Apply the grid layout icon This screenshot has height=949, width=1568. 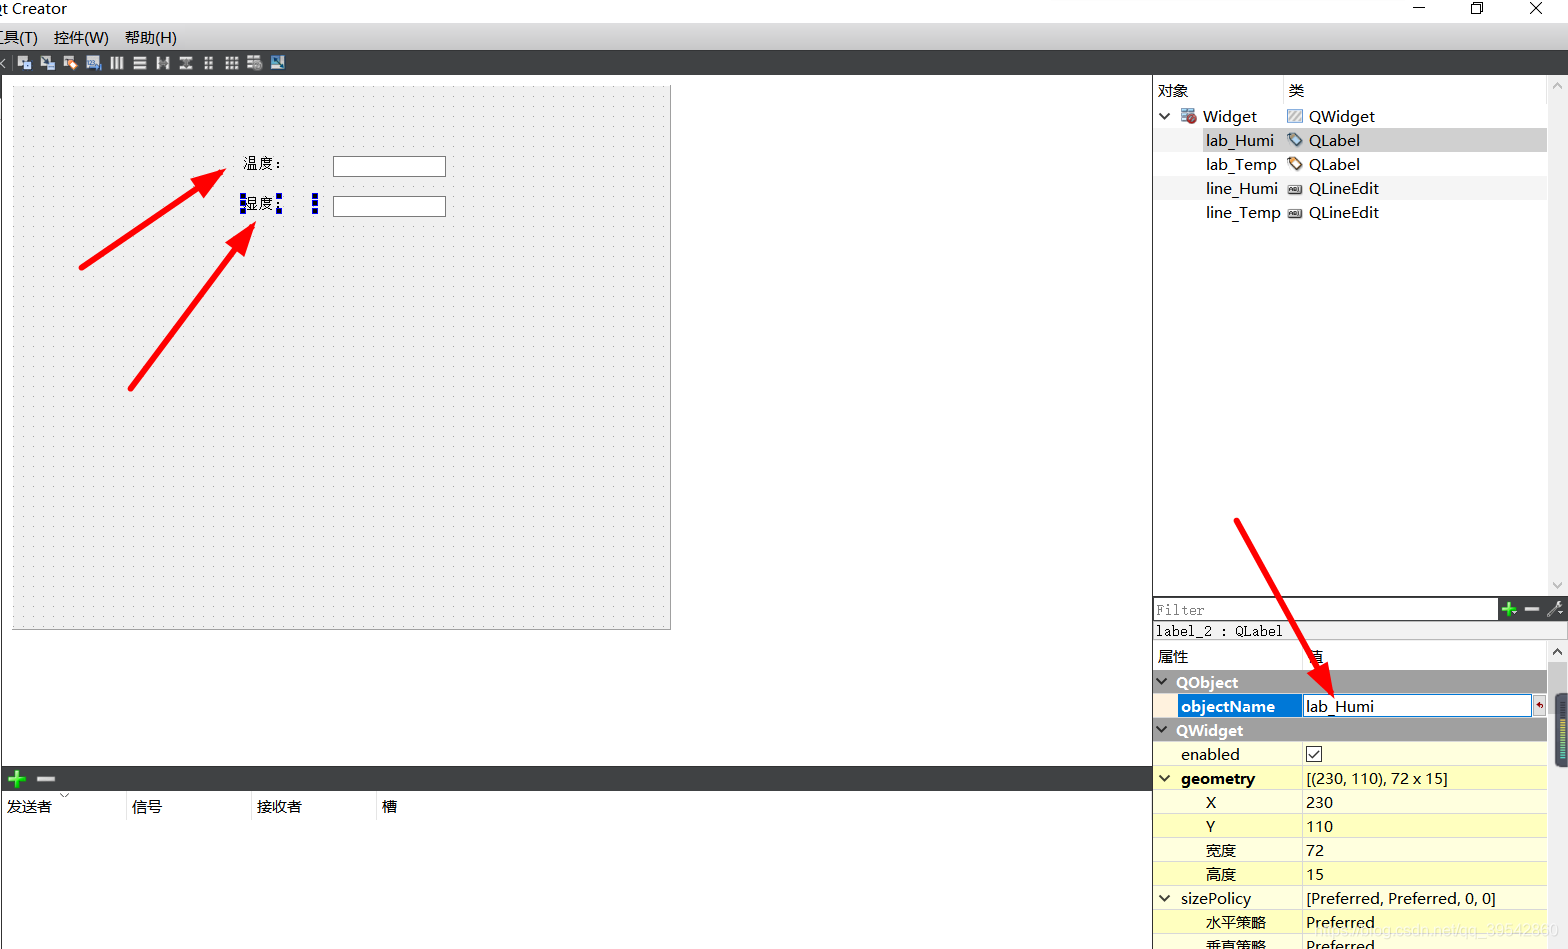pos(232,63)
